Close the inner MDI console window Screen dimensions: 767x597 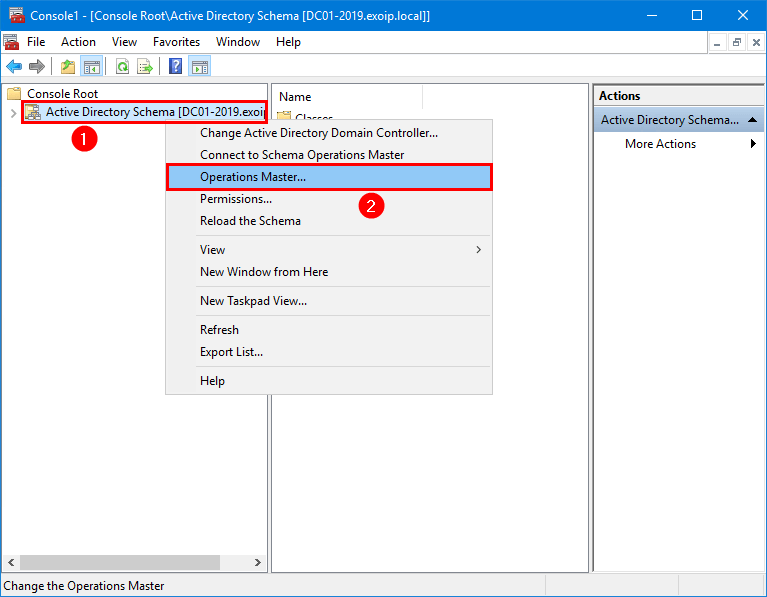point(756,43)
